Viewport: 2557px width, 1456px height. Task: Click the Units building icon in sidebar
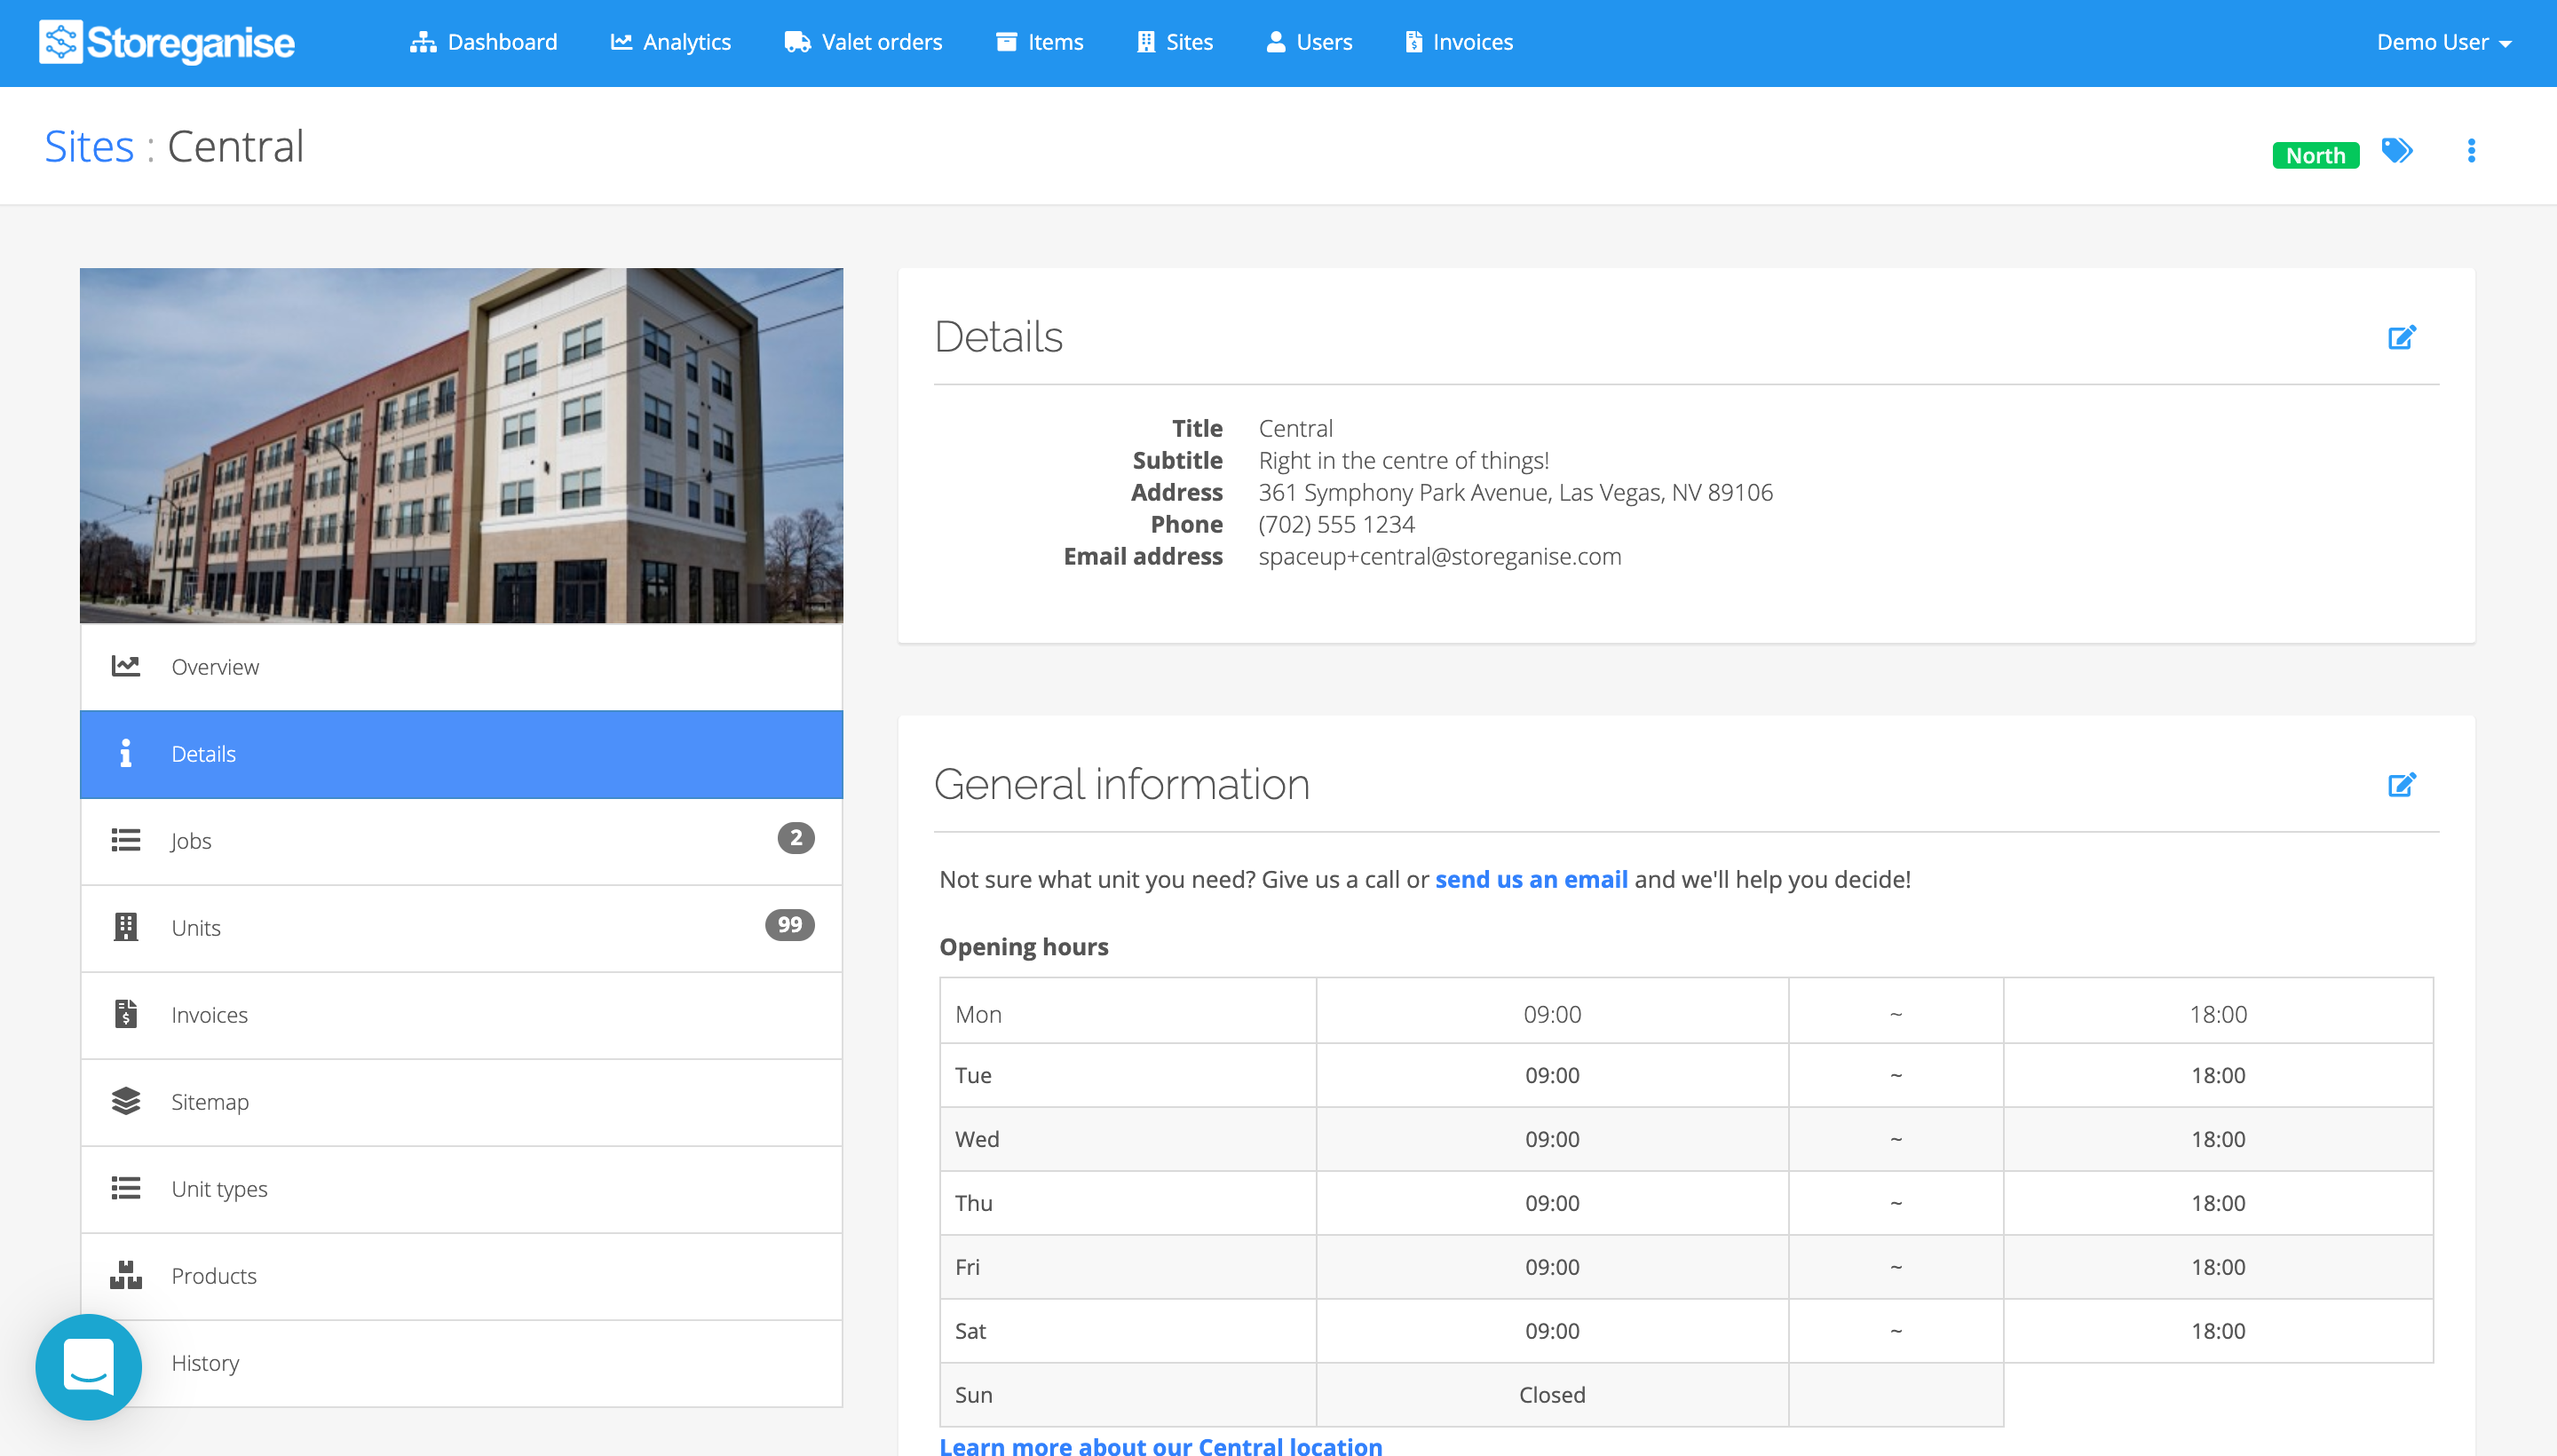coord(126,927)
